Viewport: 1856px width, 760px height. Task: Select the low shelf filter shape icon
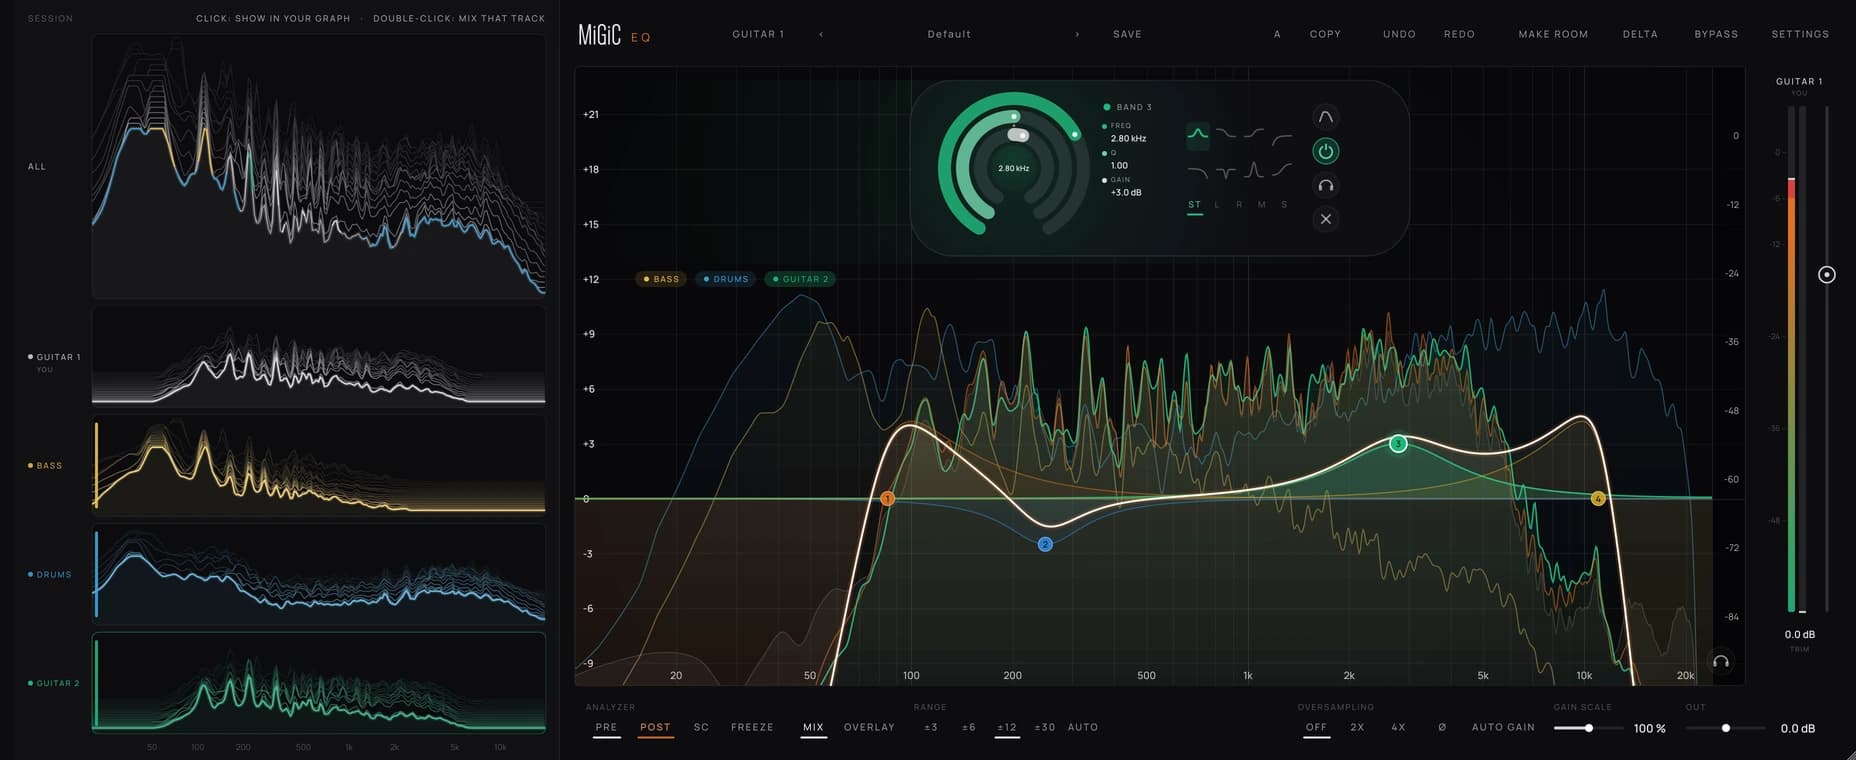tap(1226, 133)
